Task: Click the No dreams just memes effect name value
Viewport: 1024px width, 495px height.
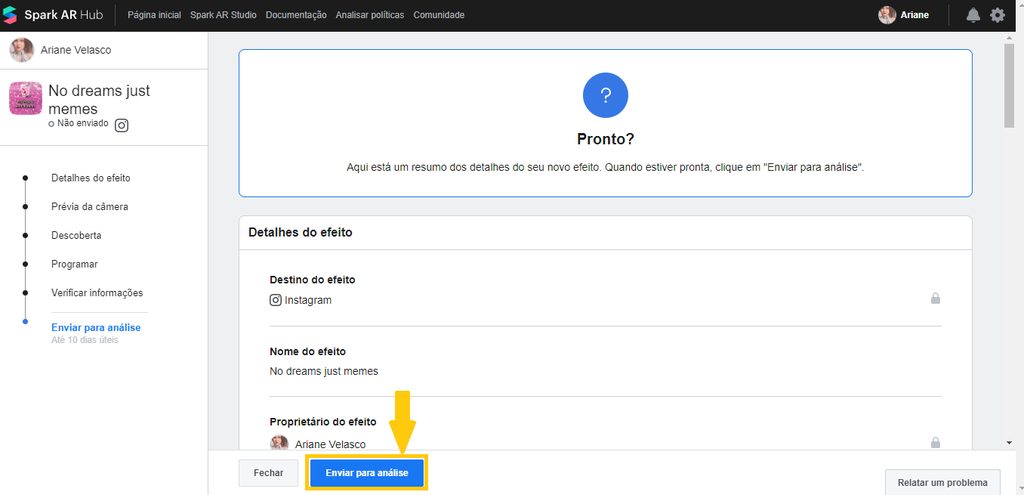Action: [x=324, y=371]
